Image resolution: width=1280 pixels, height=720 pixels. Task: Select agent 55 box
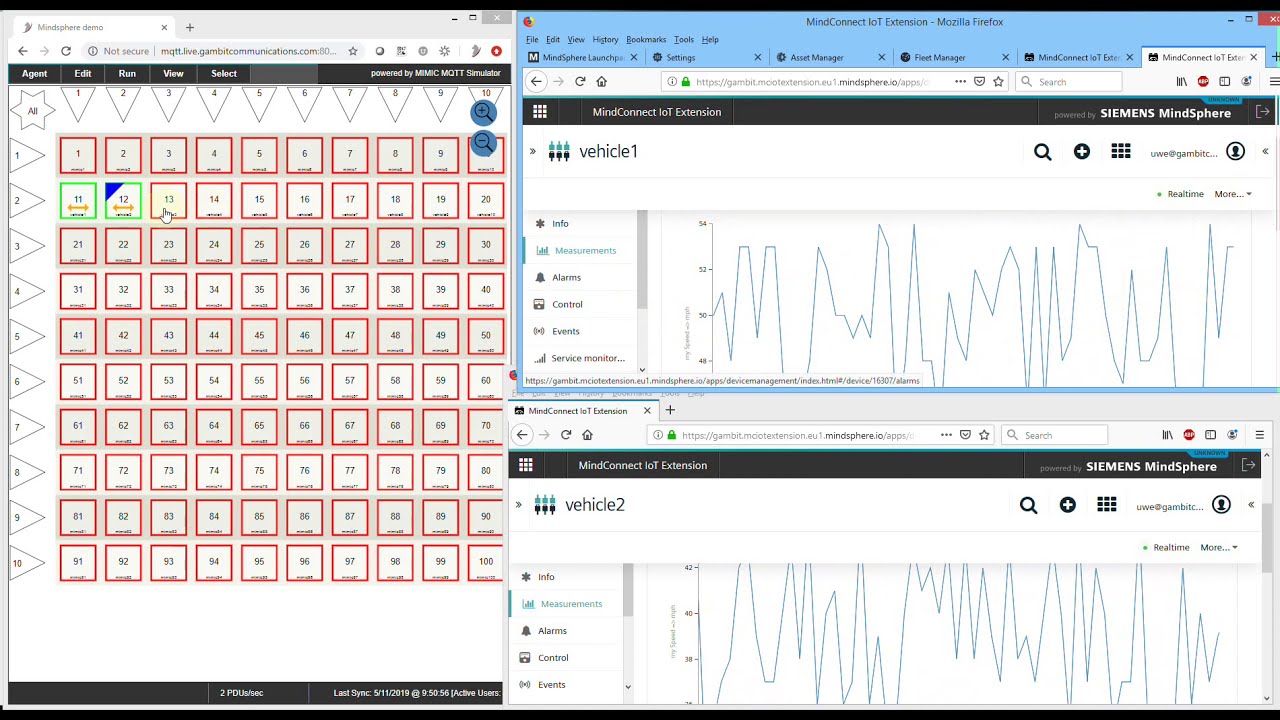pos(259,381)
